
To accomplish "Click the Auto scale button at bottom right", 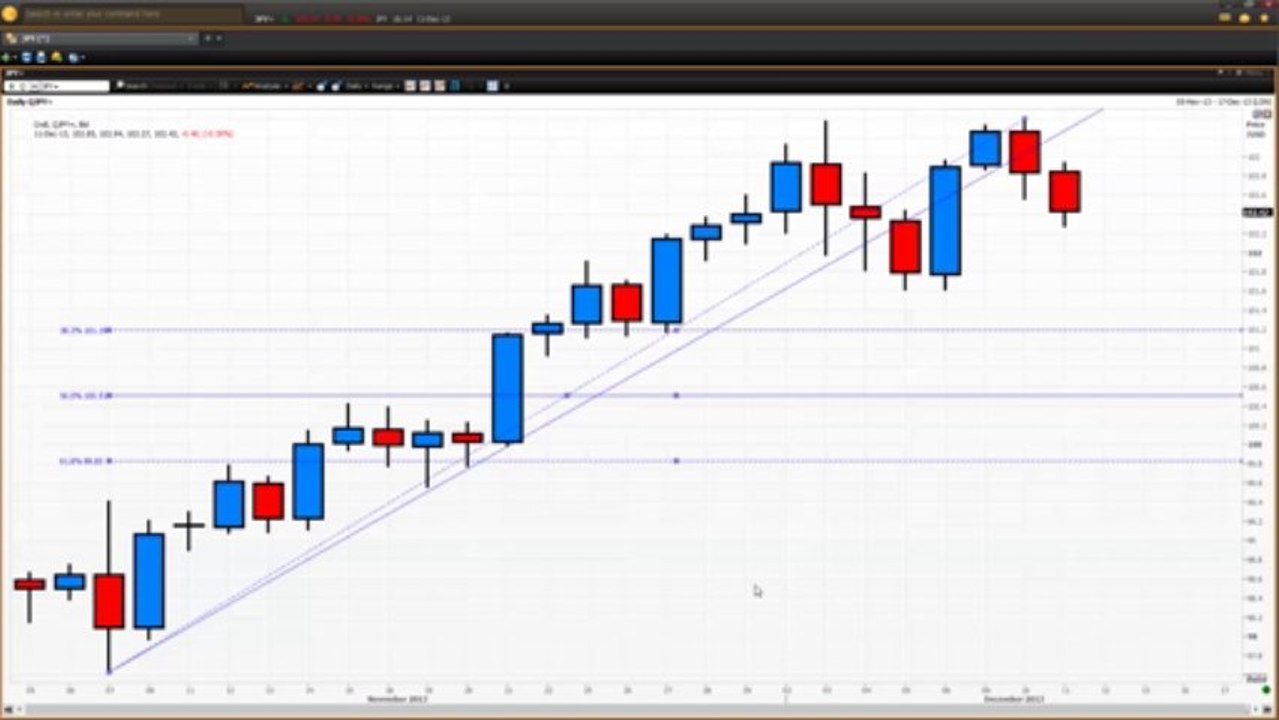I will (1255, 679).
